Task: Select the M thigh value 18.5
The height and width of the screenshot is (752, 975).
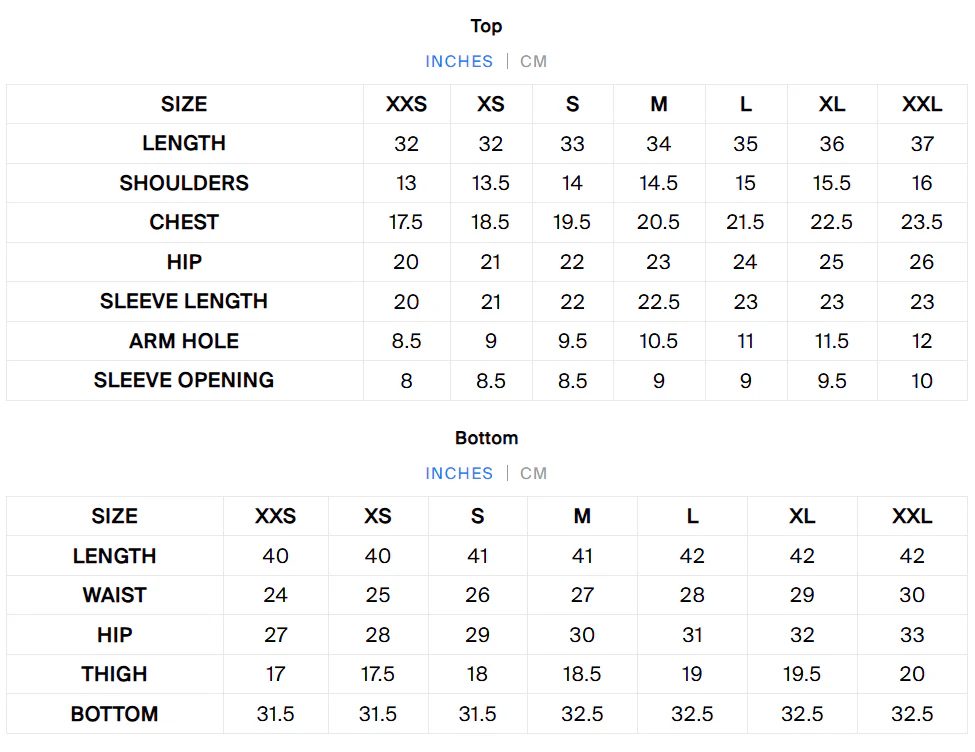Action: coord(582,674)
